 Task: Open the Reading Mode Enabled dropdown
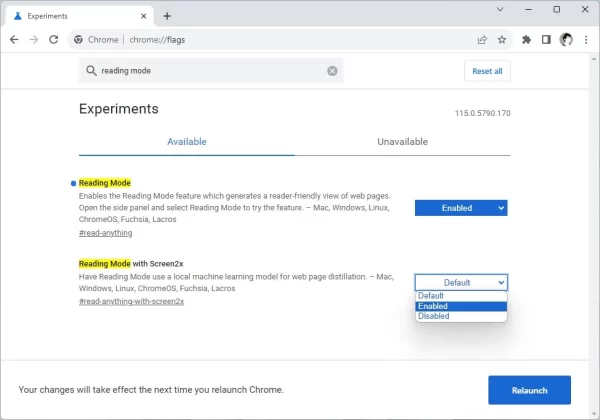461,208
